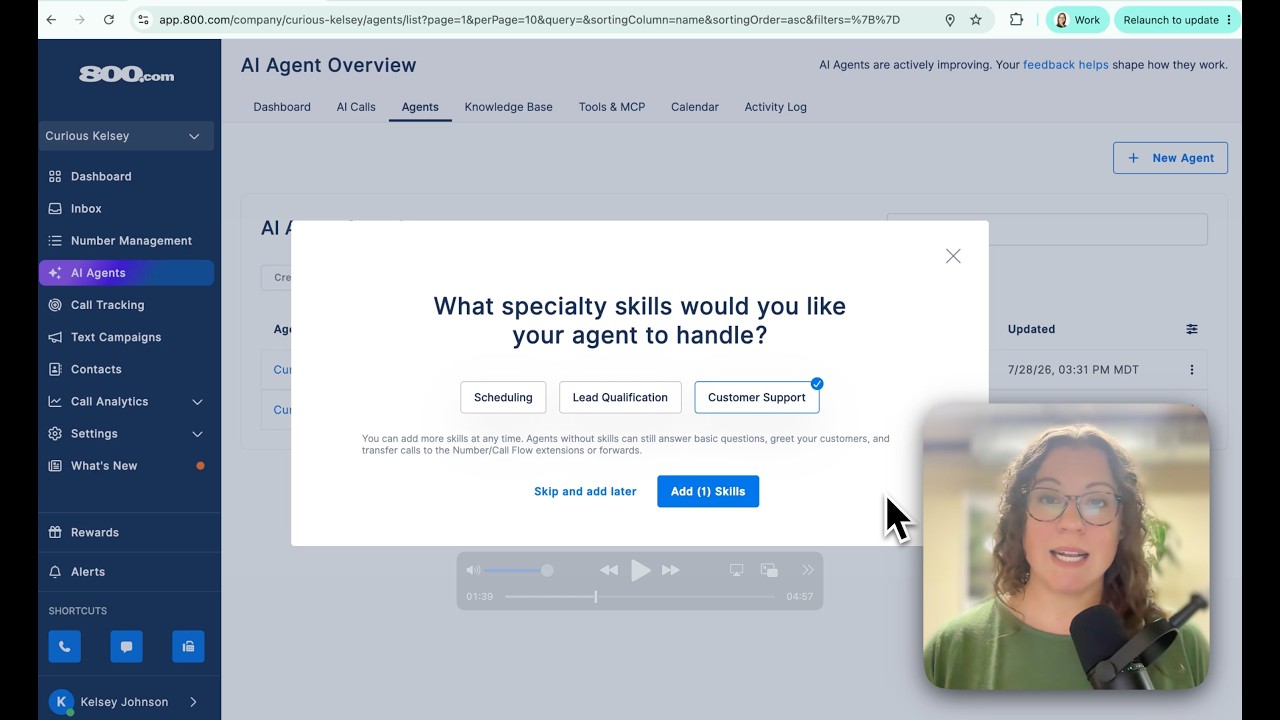Bookmark this page with the star icon
The width and height of the screenshot is (1280, 720).
click(x=976, y=19)
